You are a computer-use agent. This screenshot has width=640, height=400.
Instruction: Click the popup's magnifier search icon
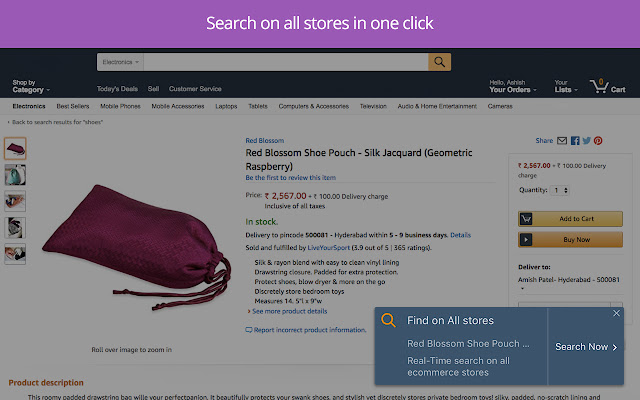388,321
